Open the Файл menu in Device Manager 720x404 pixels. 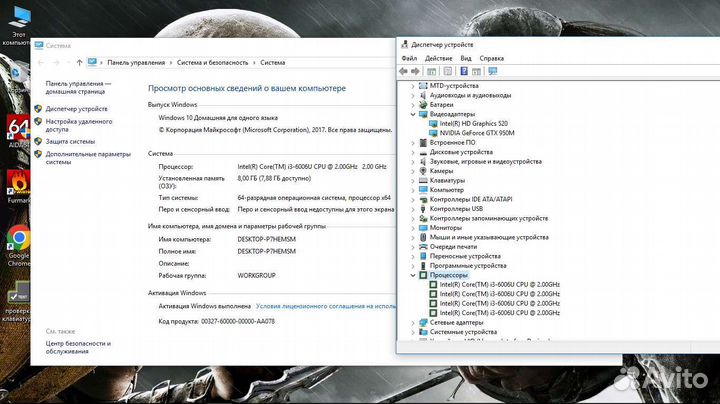pos(409,58)
